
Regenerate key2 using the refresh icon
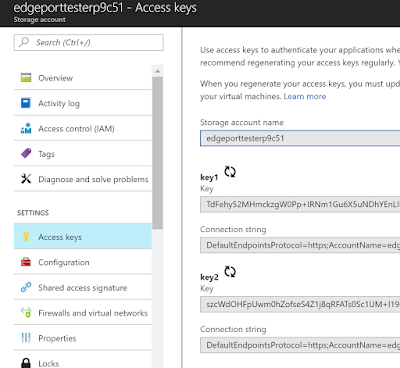coord(230,272)
